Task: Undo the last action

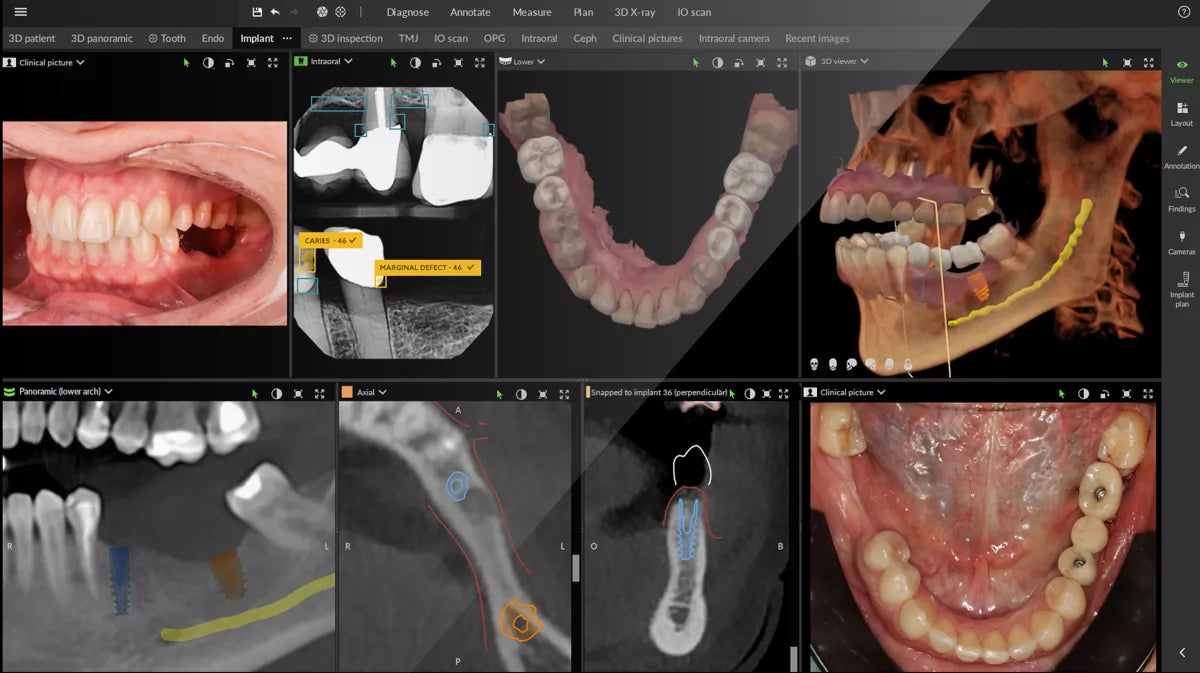Action: 275,12
